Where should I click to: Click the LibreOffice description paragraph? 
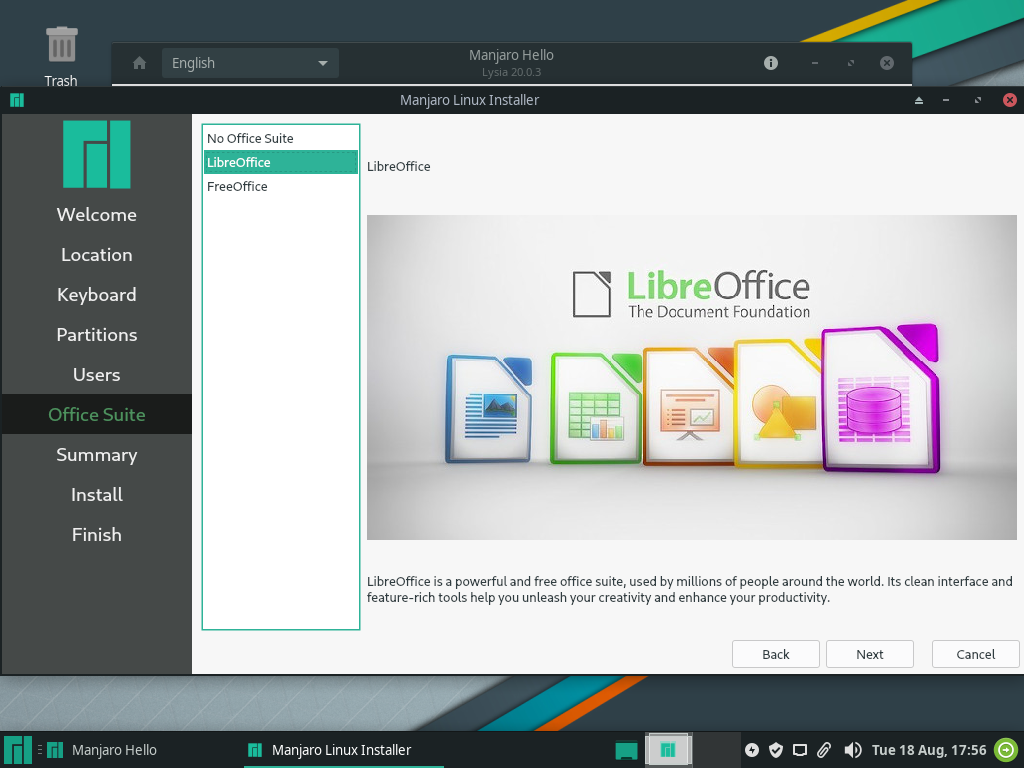pos(690,589)
